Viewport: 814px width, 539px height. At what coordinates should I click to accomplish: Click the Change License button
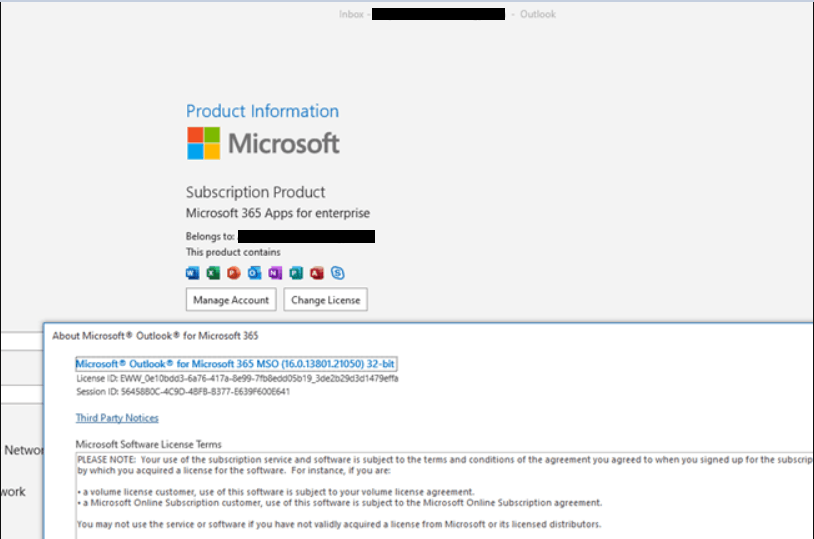(325, 300)
